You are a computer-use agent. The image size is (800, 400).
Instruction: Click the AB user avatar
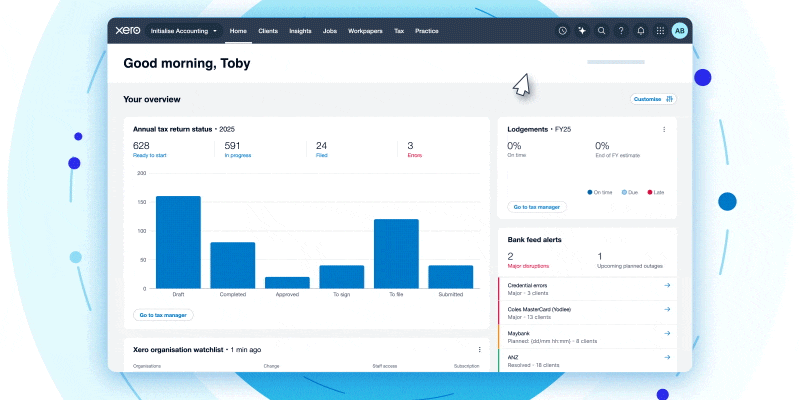click(x=680, y=31)
